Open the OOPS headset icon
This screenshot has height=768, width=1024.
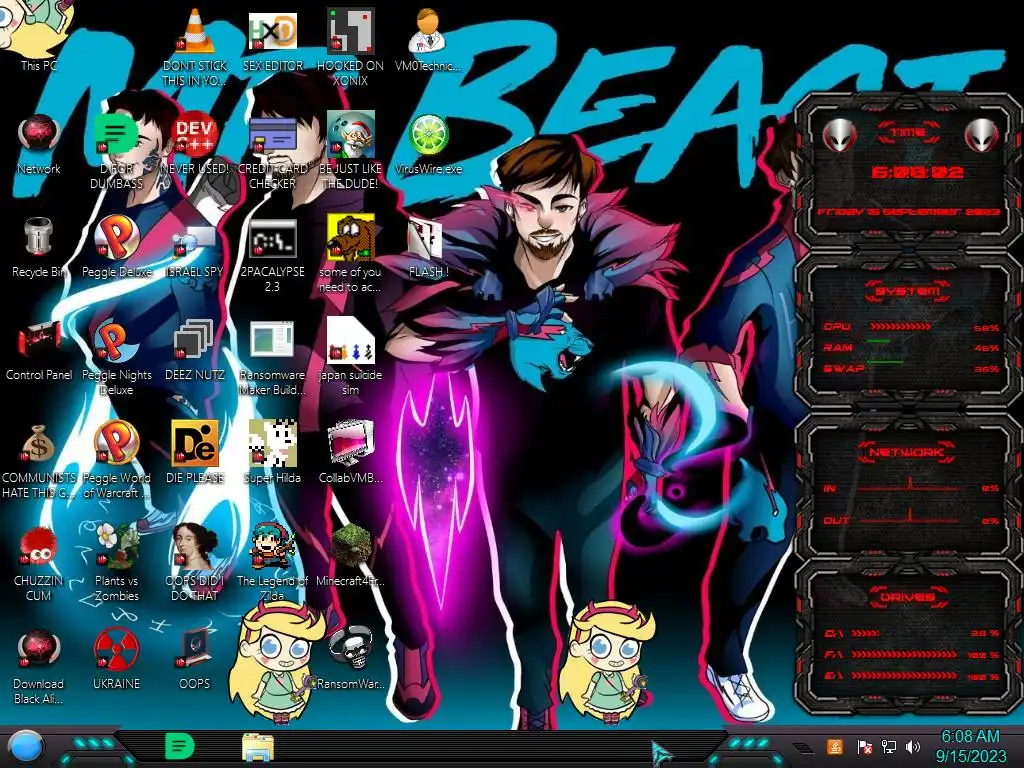(x=195, y=649)
